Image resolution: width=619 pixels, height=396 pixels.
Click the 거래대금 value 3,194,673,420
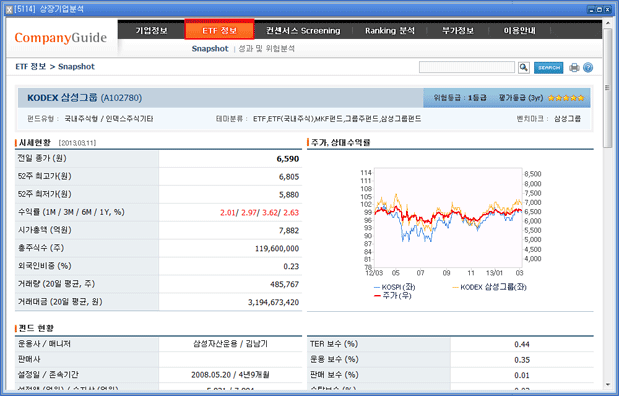point(273,302)
